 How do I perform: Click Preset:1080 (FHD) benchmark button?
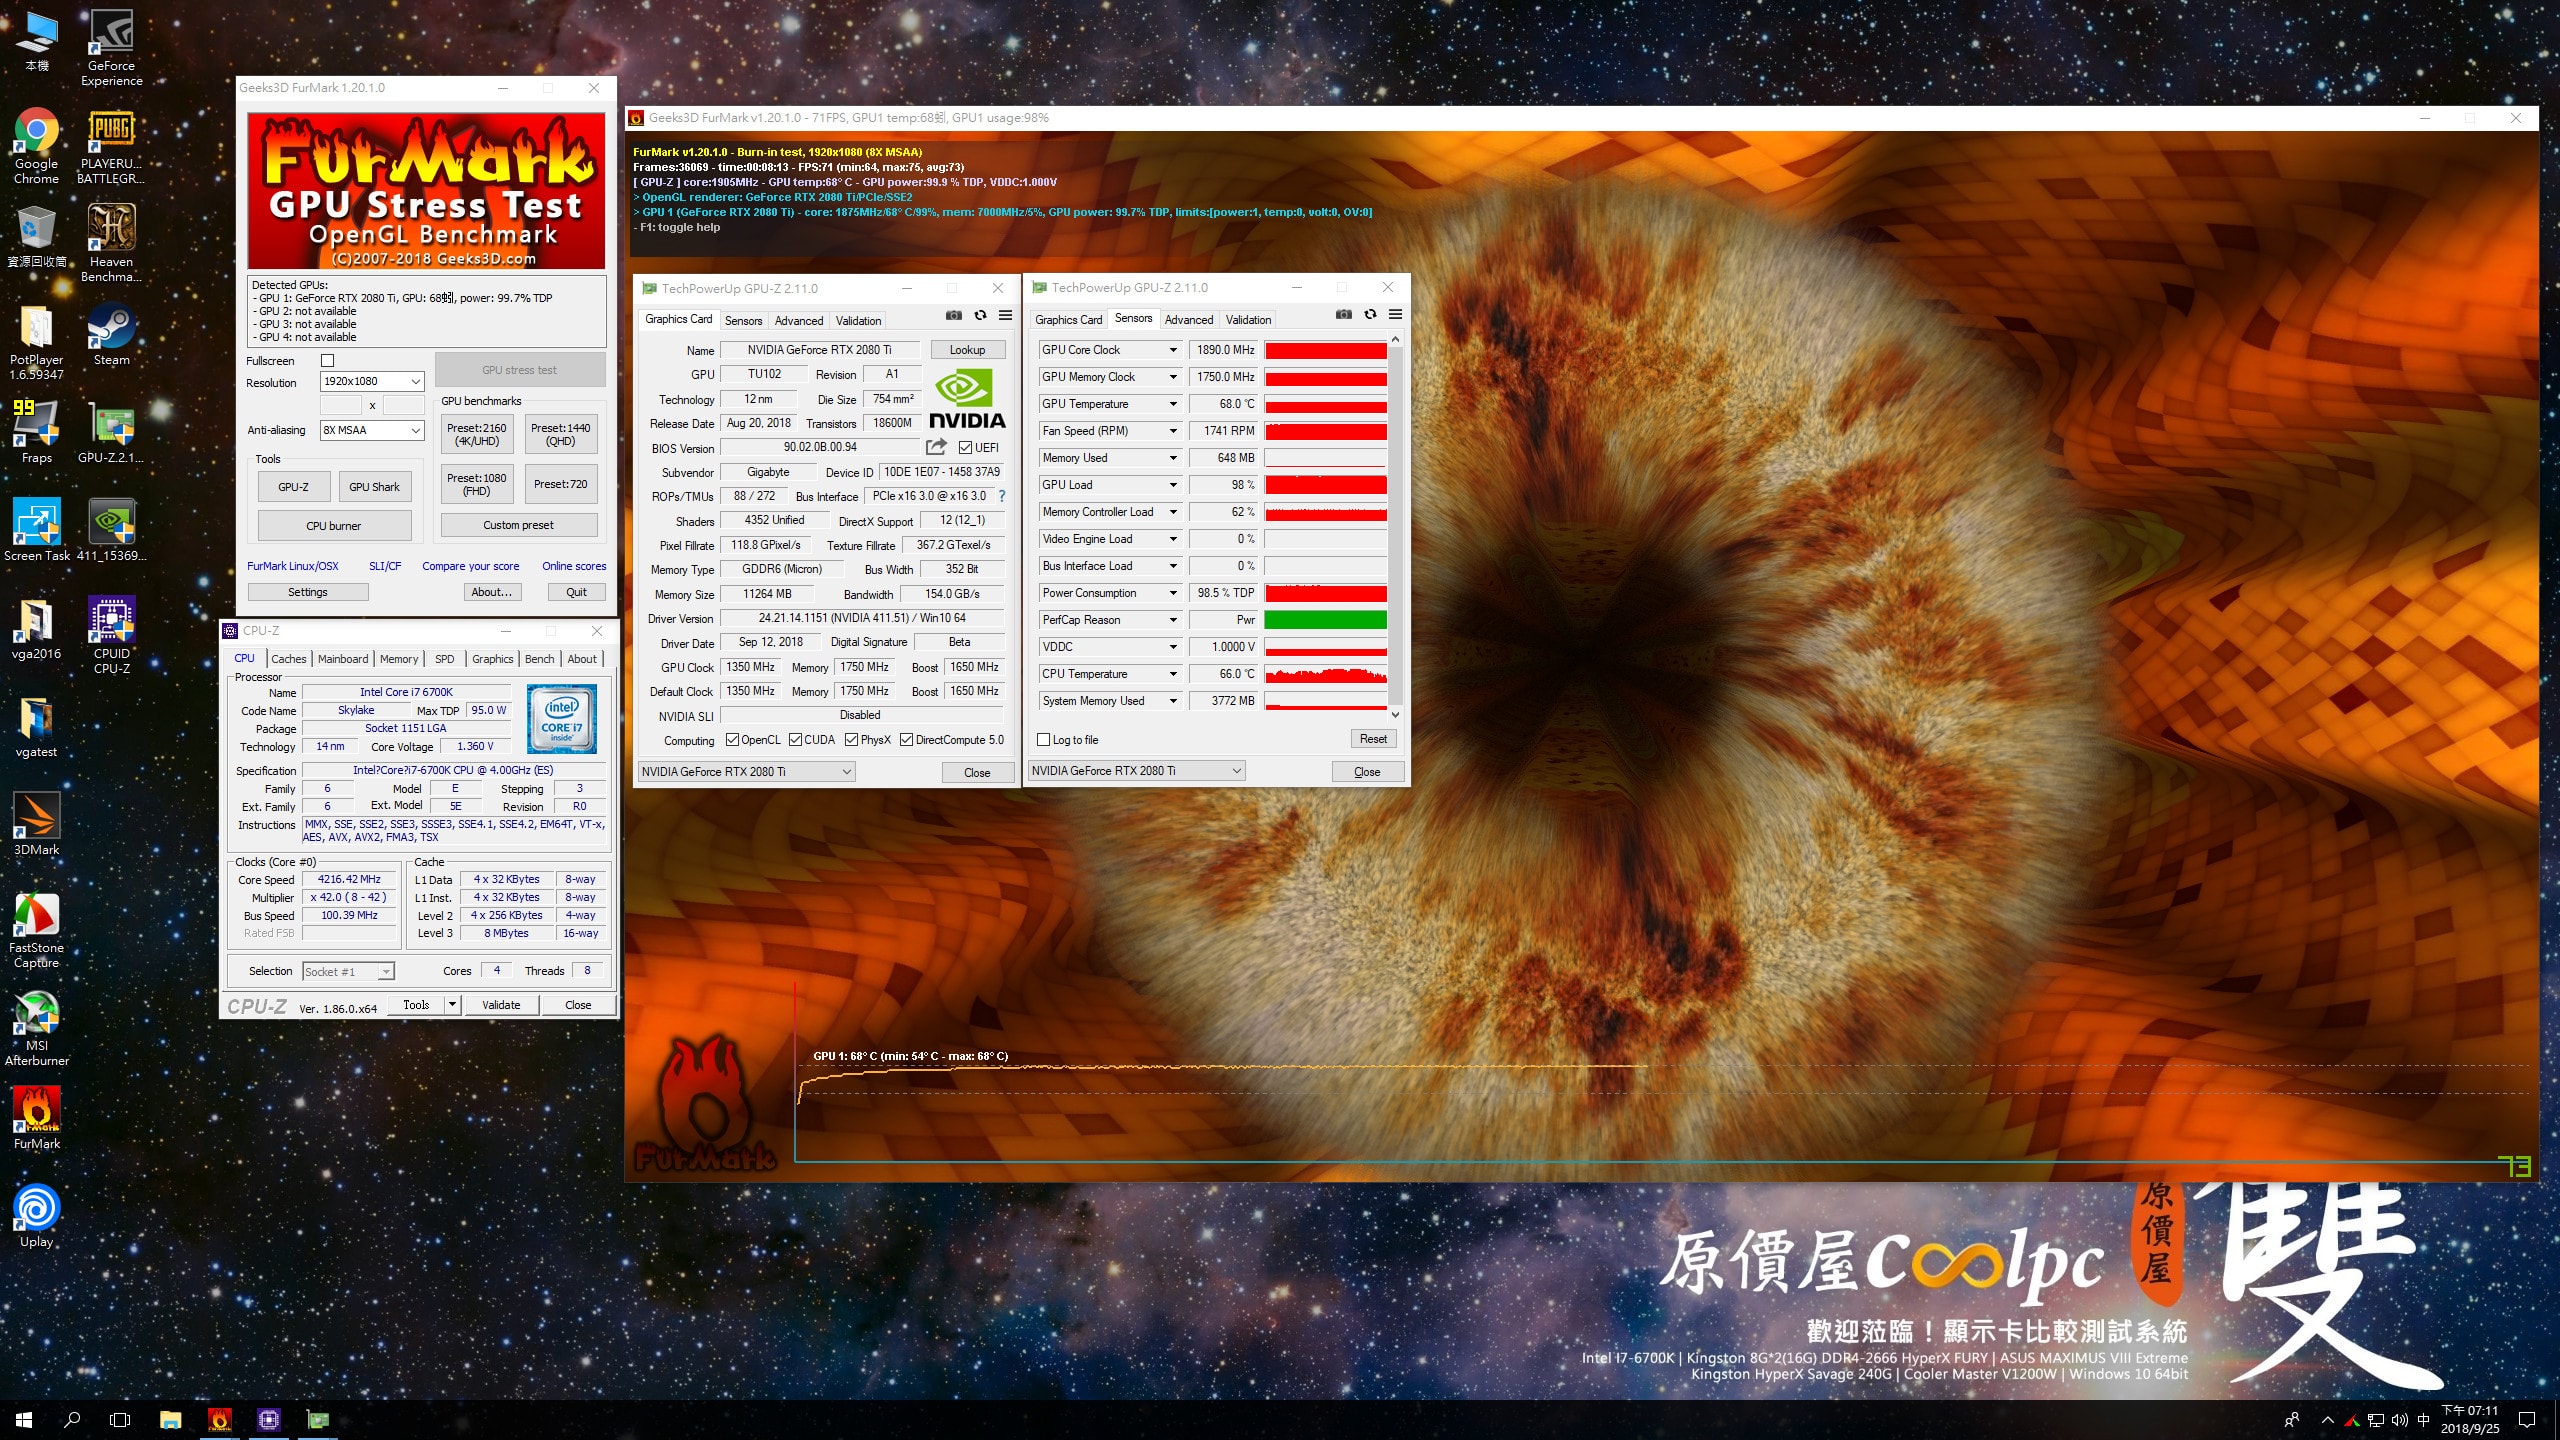click(476, 485)
